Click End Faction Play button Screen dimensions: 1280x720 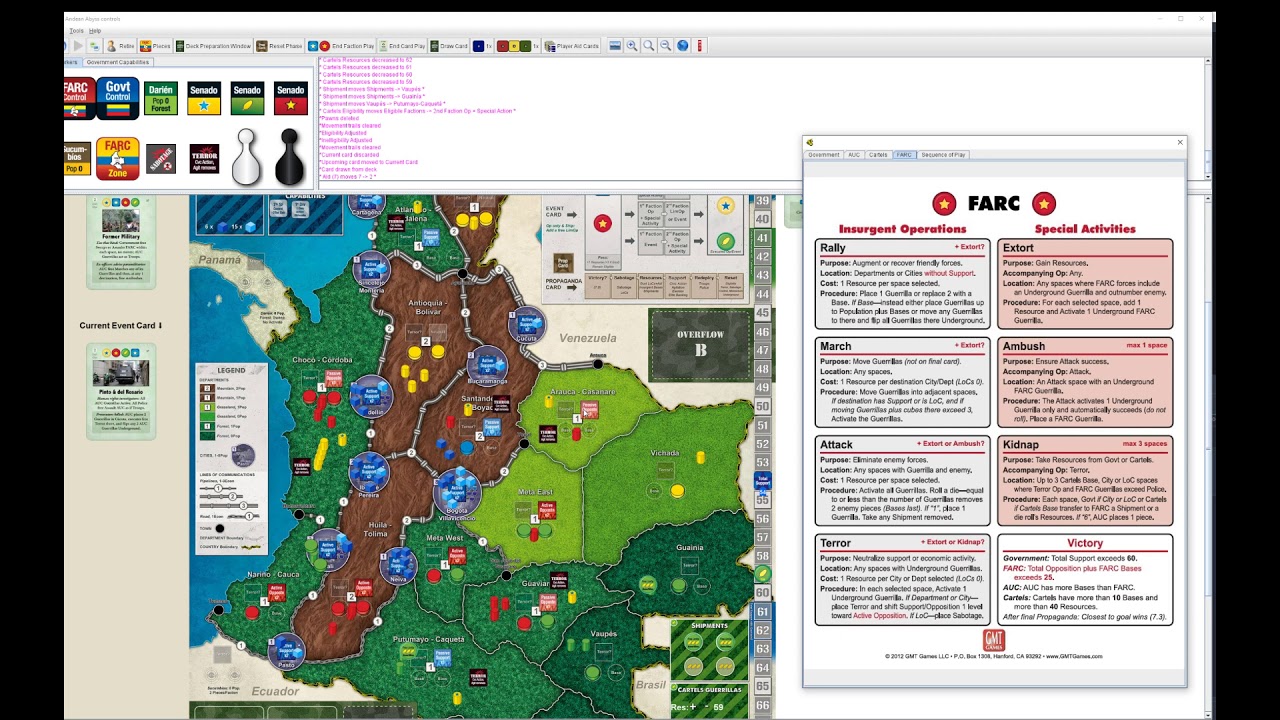[342, 46]
